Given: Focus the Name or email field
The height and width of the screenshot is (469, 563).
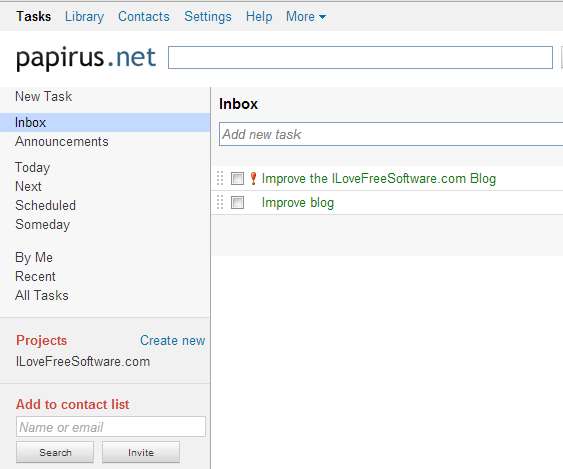Looking at the screenshot, I should point(111,427).
